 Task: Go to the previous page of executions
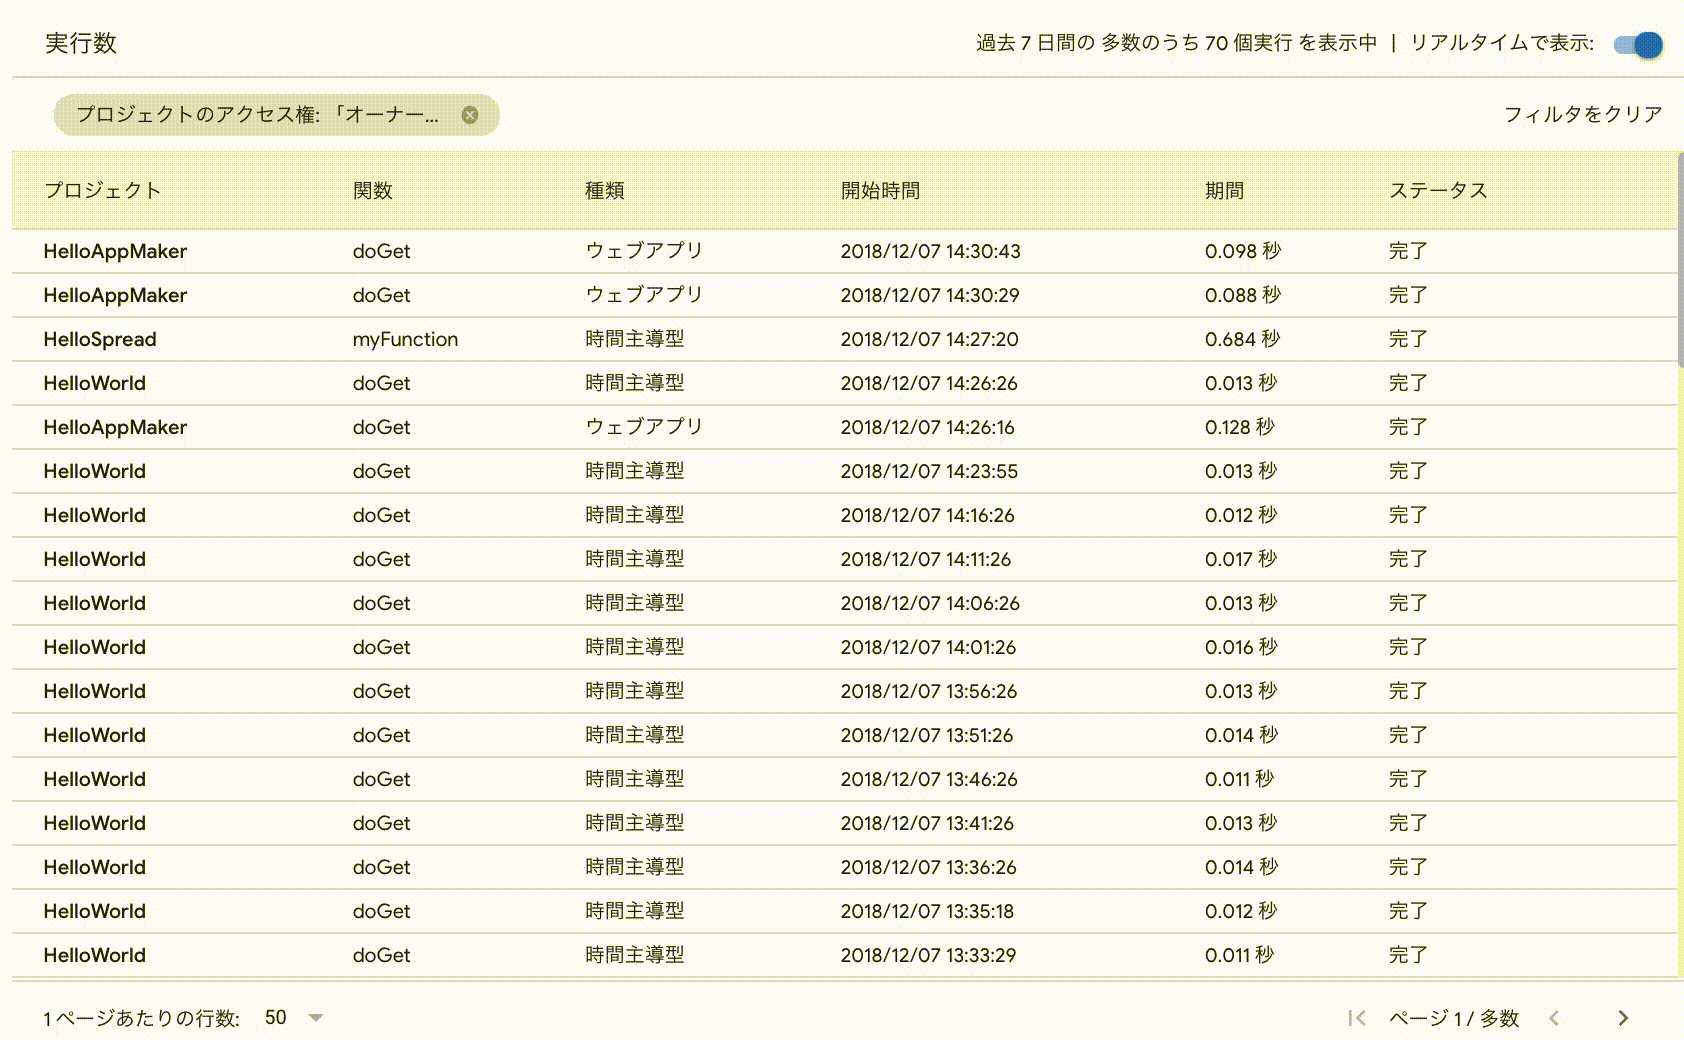[x=1554, y=1018]
